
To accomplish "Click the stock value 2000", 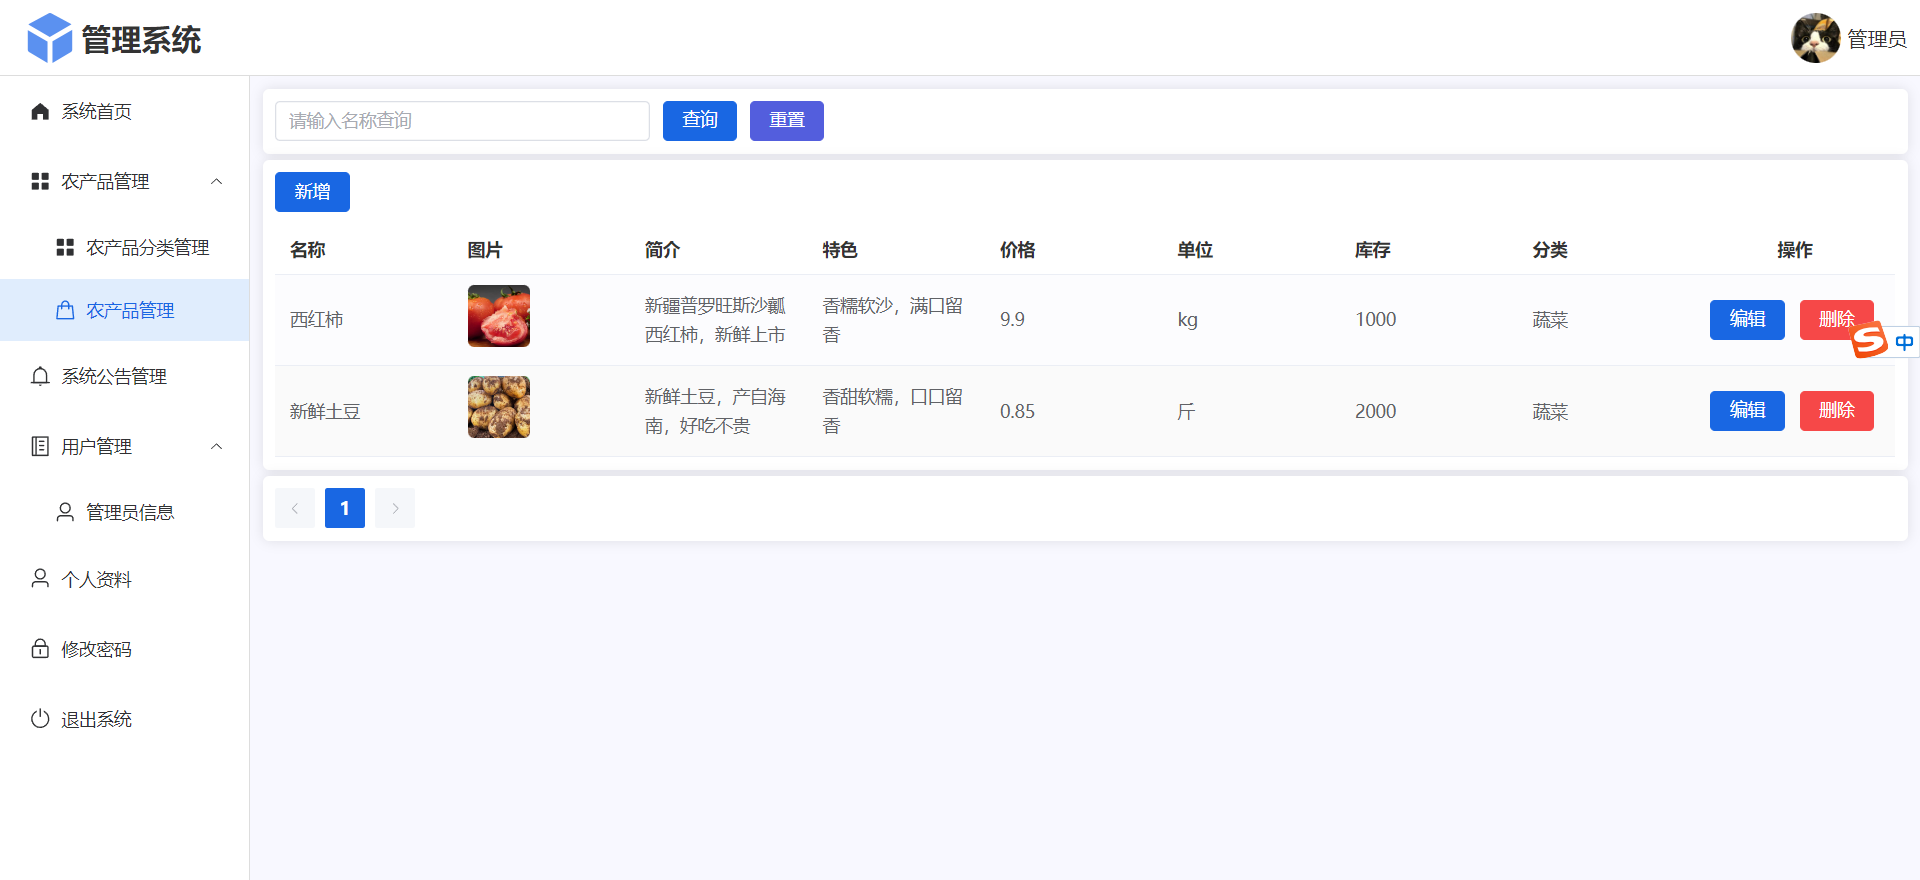I will coord(1376,411).
